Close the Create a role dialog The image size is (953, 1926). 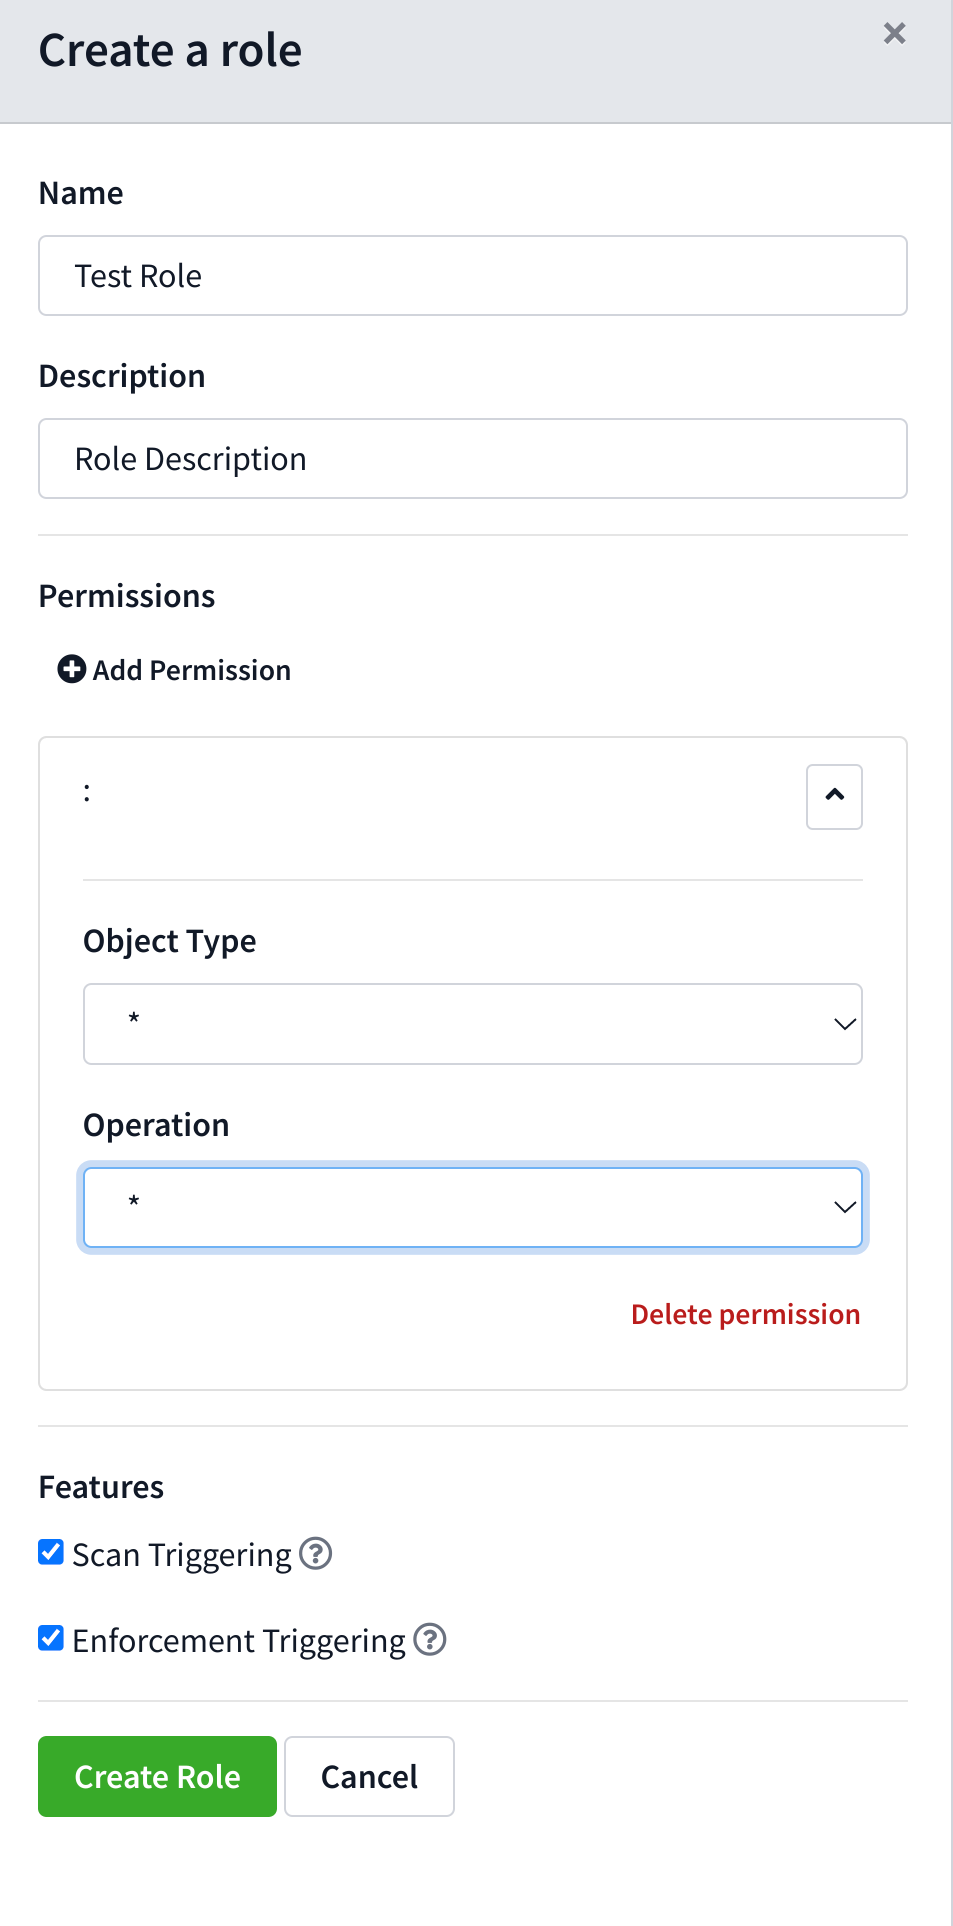click(894, 34)
